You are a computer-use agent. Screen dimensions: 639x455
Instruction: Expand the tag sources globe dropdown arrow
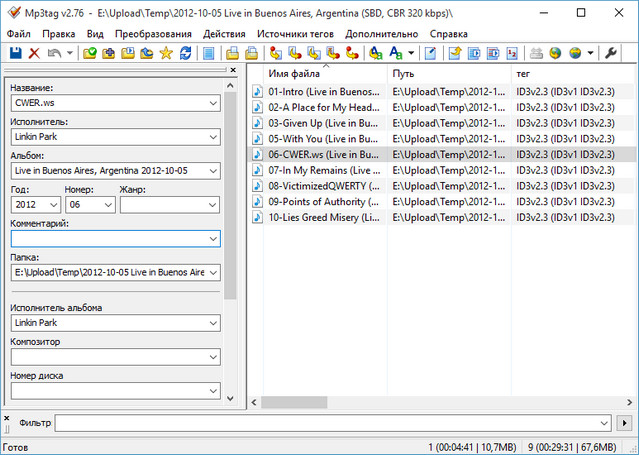pyautogui.click(x=590, y=53)
